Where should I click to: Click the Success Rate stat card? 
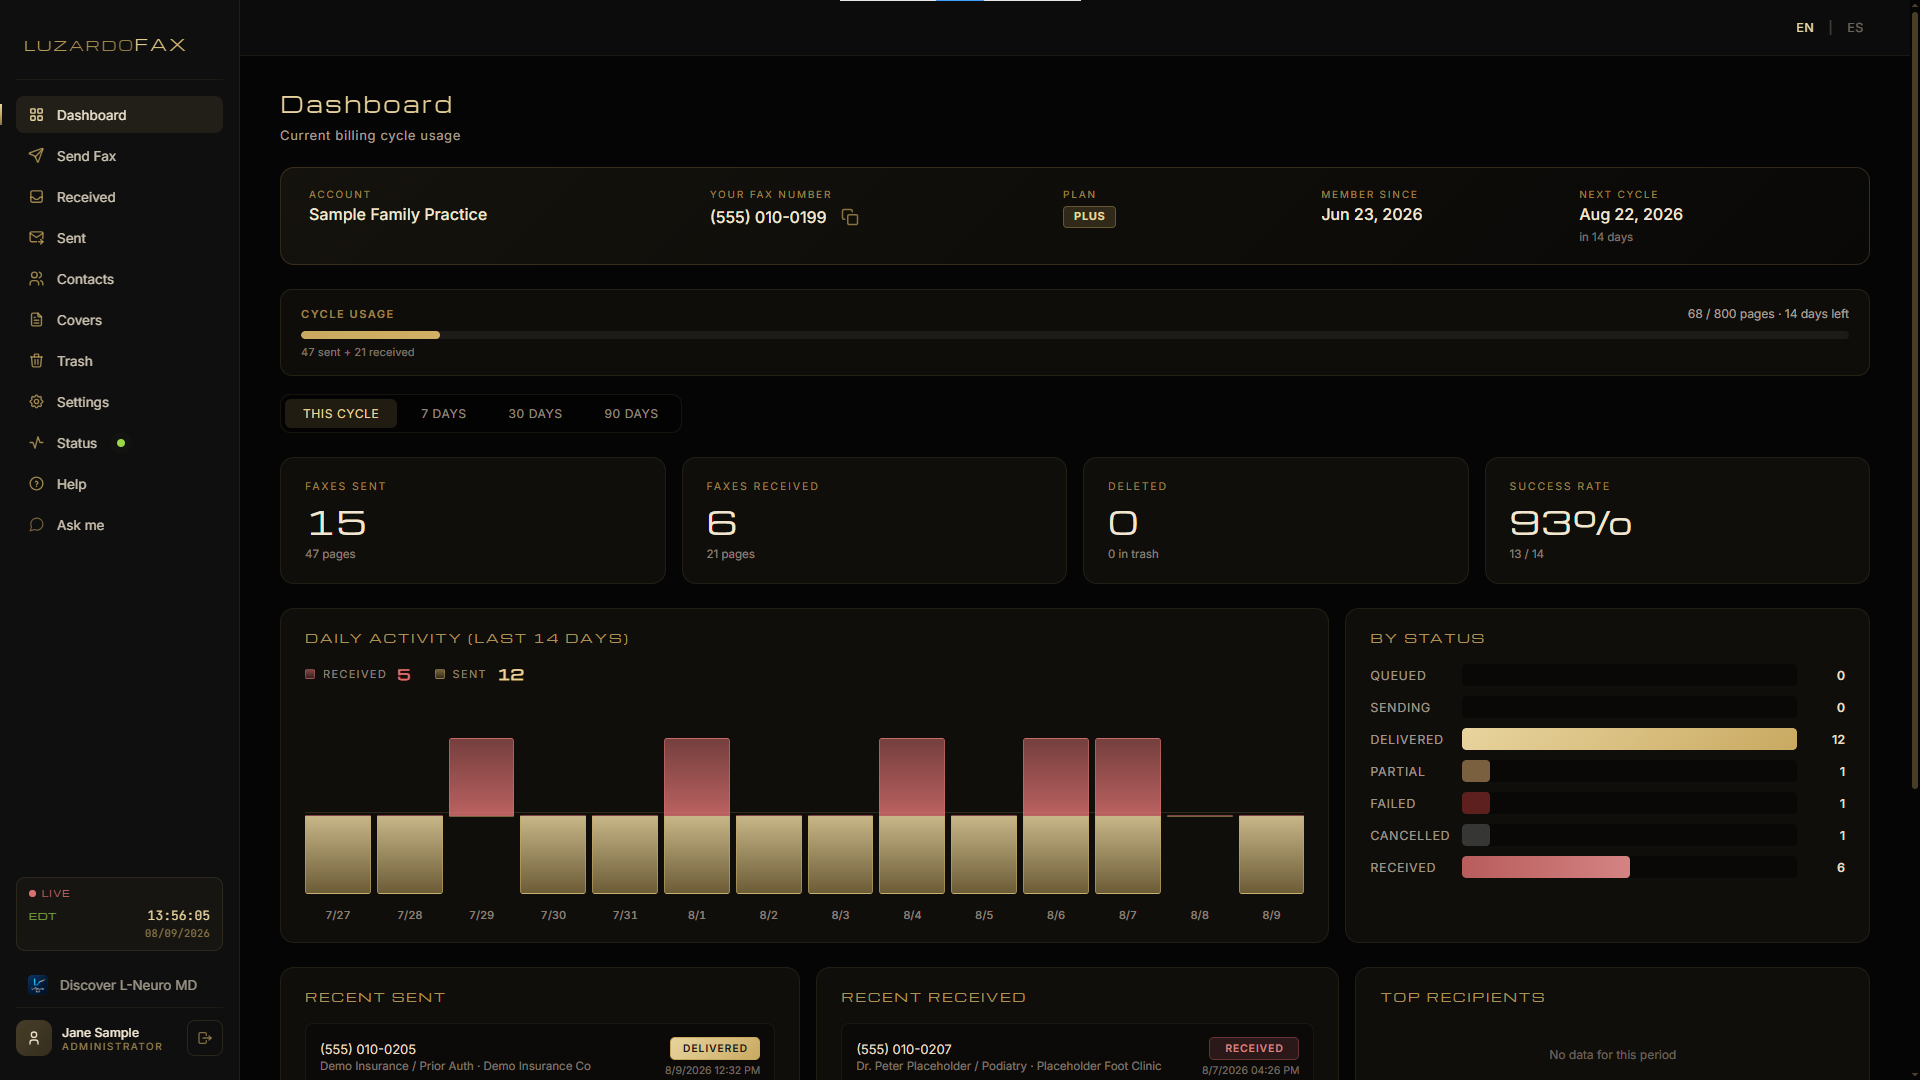1677,521
